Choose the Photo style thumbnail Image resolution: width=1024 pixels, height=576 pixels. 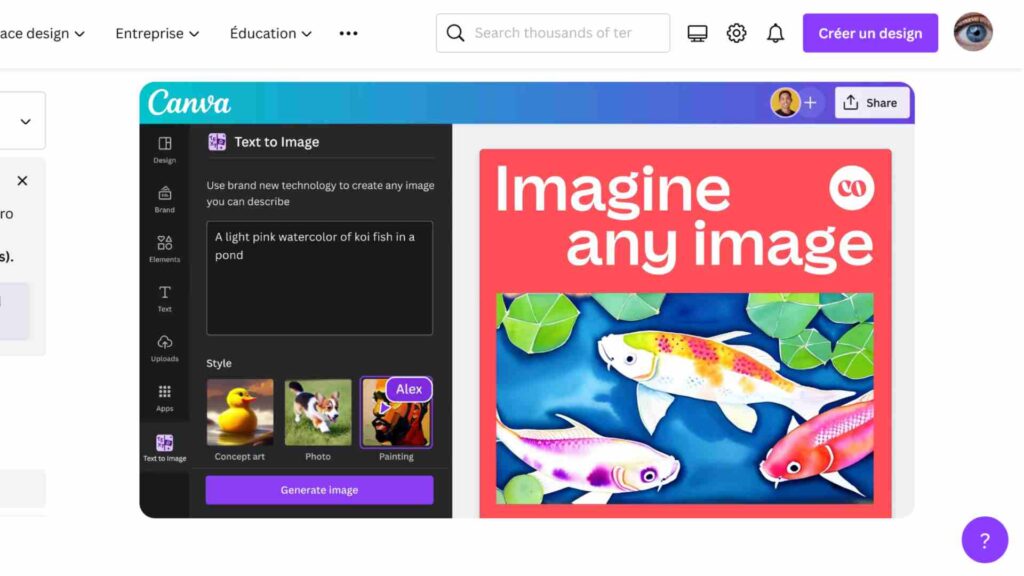318,413
